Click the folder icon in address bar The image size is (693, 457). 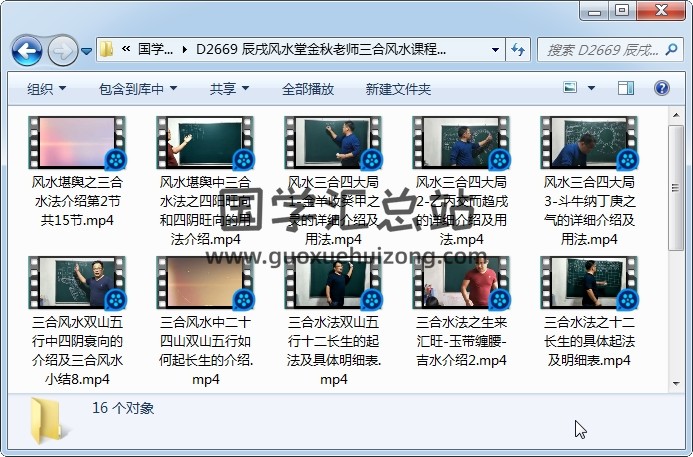107,49
